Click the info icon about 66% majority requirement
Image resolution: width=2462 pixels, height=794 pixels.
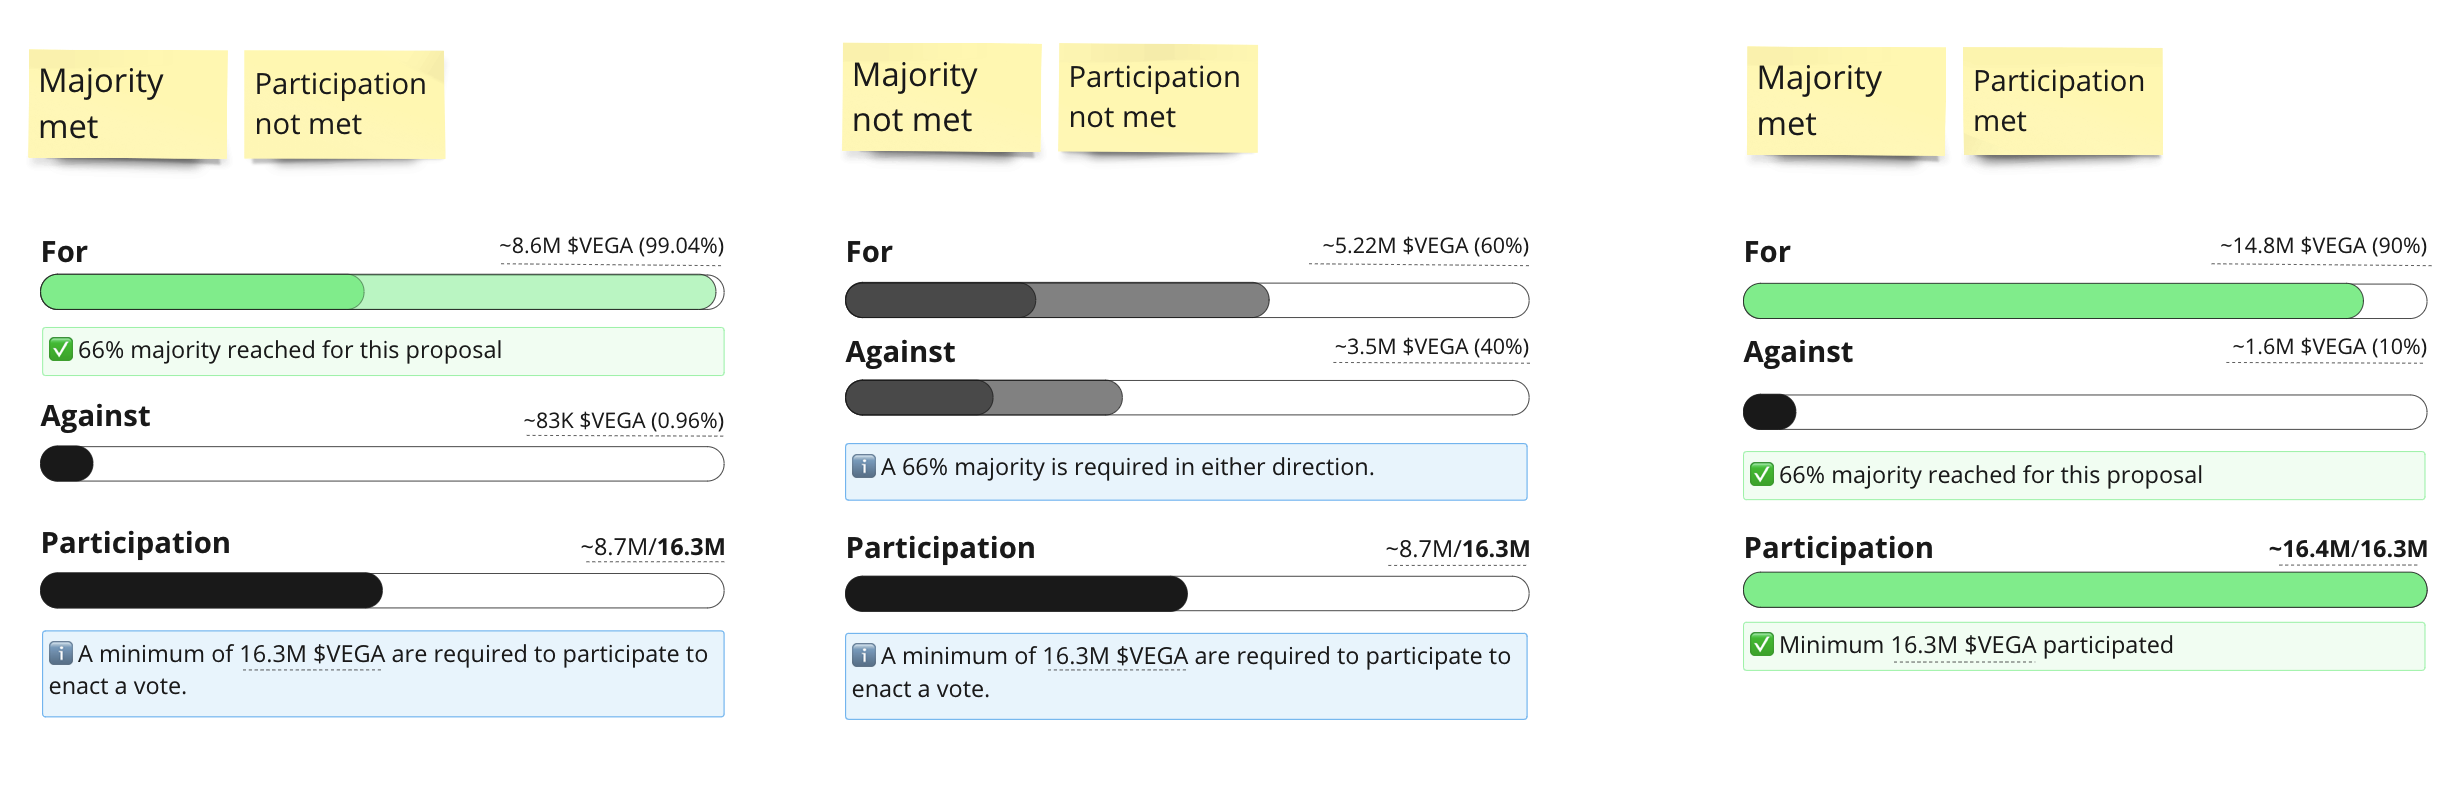(862, 466)
